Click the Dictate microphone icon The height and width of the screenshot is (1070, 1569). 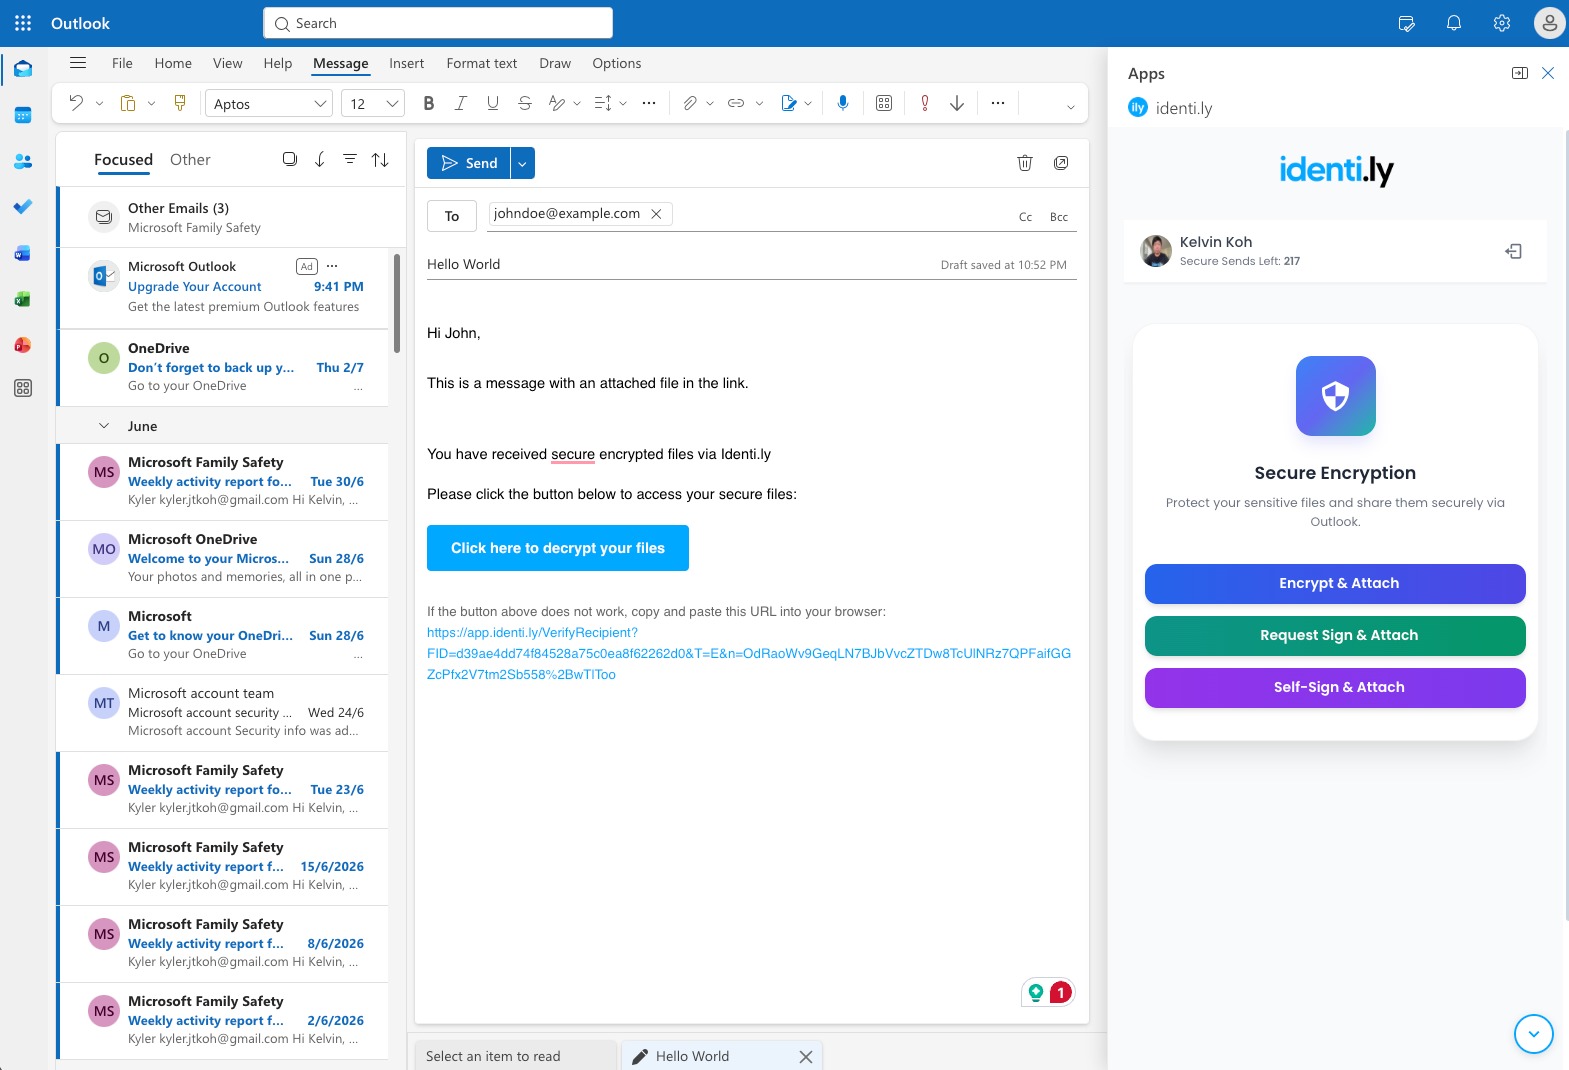(x=843, y=103)
